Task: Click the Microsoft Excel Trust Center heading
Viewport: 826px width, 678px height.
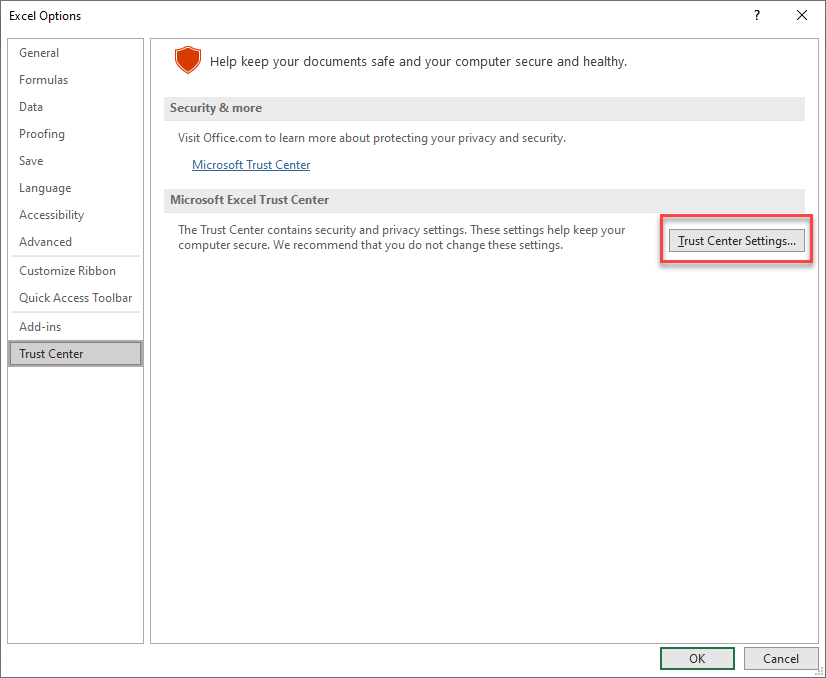Action: (249, 200)
